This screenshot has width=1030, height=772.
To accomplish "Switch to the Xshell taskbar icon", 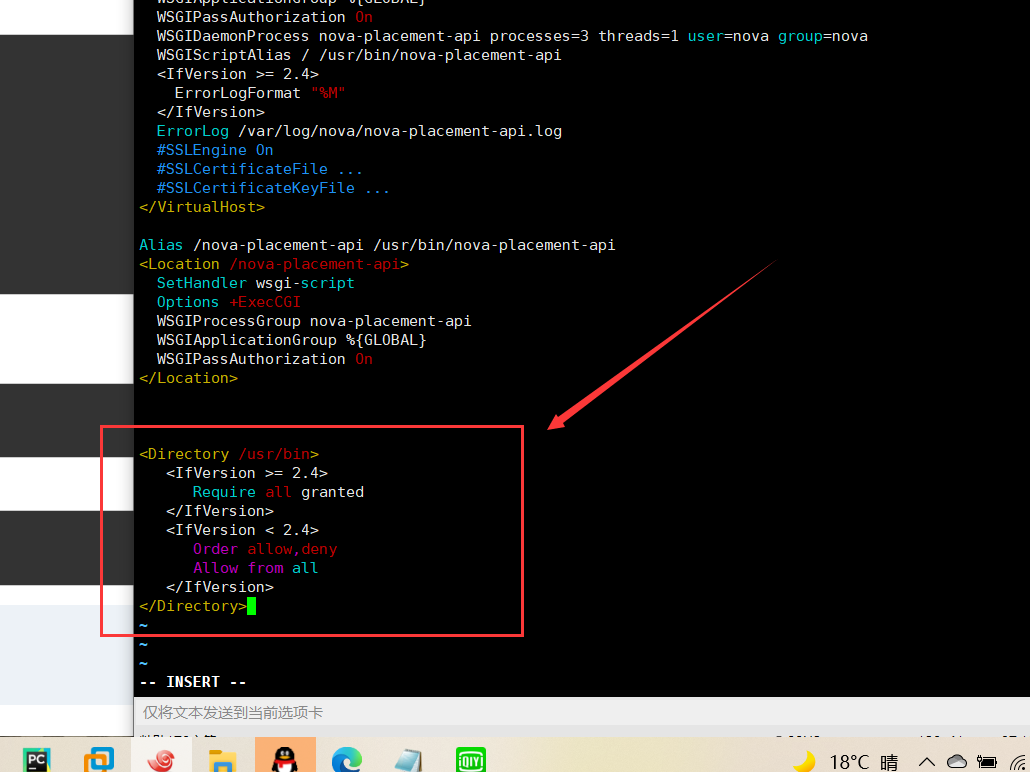I will pos(161,761).
